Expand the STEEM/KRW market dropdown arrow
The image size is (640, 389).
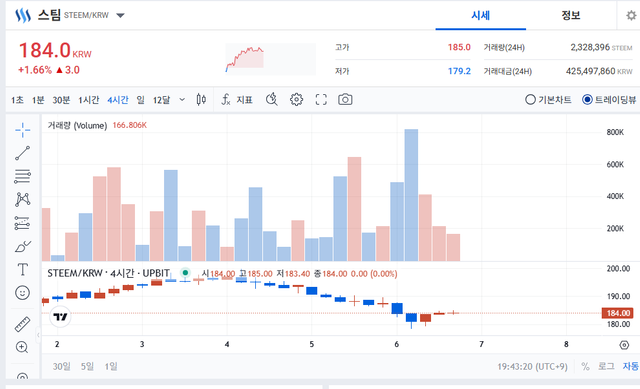(x=120, y=16)
